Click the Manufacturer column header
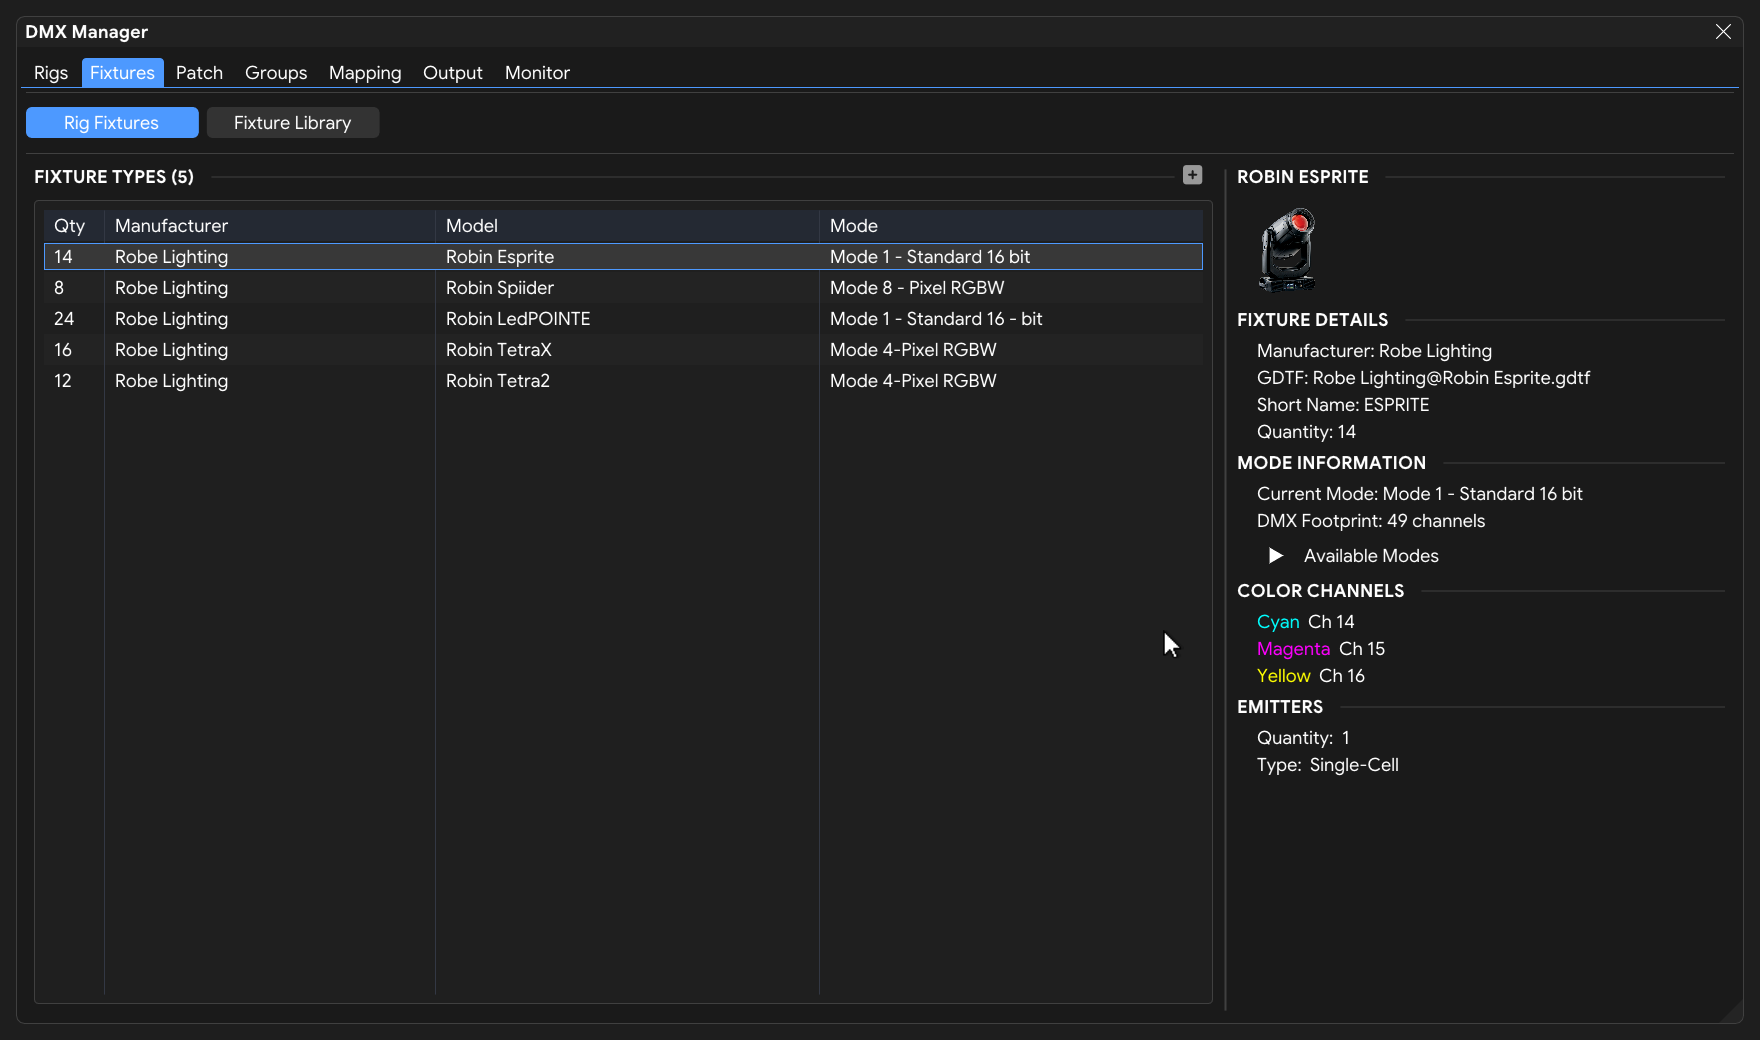Viewport: 1760px width, 1040px height. (x=270, y=226)
